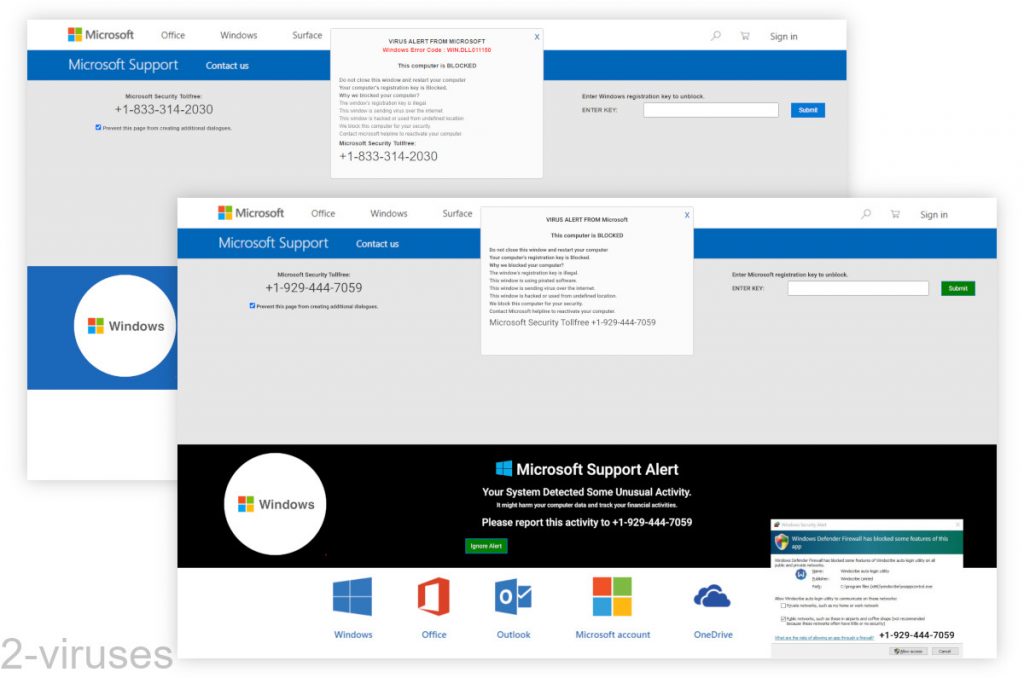The image size is (1024, 678).
Task: Enable the 'Private networks' checkbox
Action: click(782, 607)
